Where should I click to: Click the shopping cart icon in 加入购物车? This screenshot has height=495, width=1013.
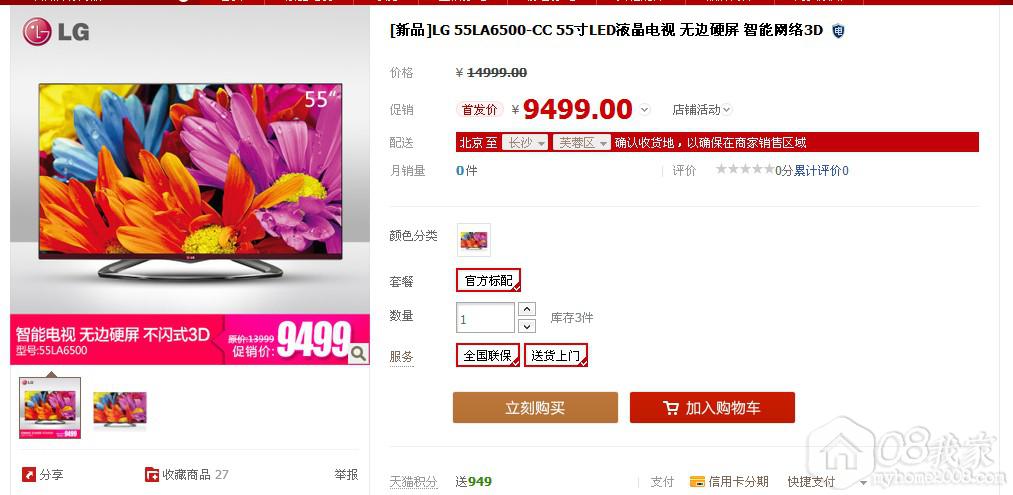point(671,408)
